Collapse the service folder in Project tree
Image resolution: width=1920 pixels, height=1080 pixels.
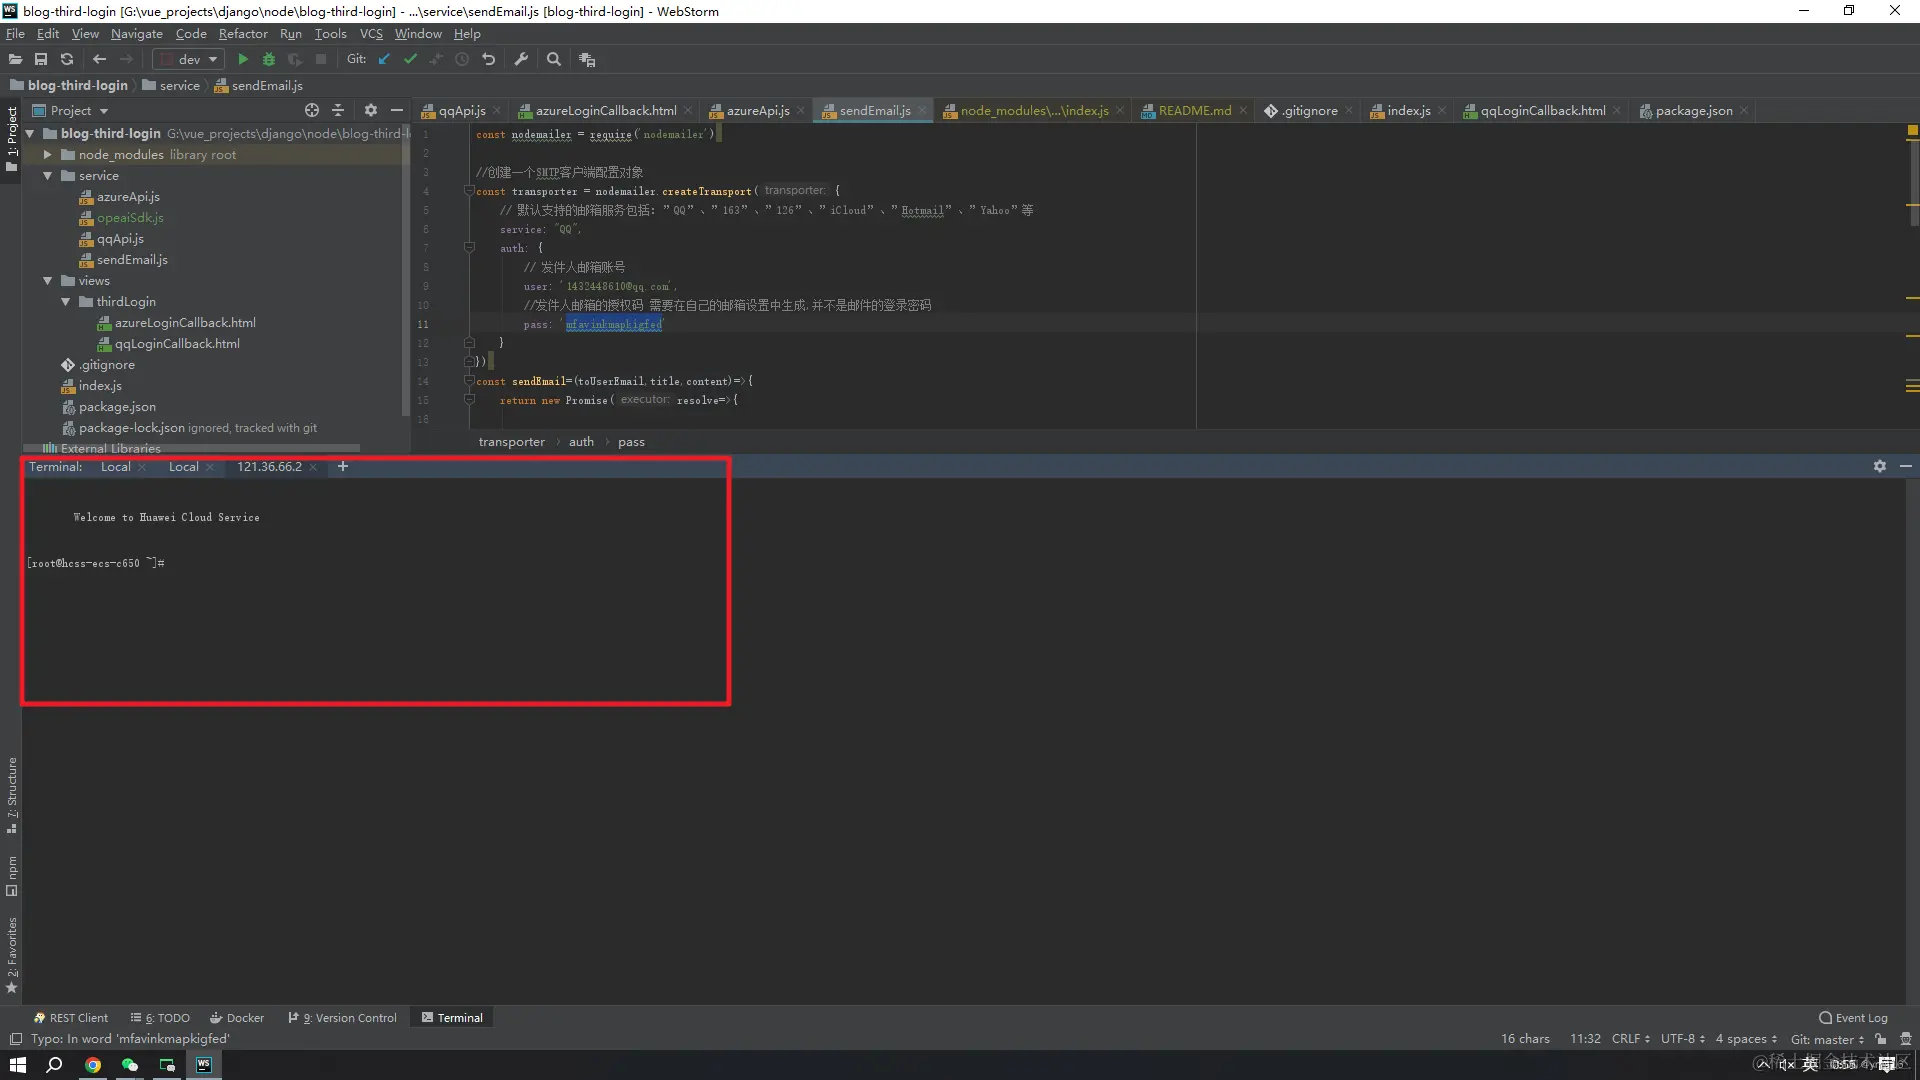pos(47,175)
